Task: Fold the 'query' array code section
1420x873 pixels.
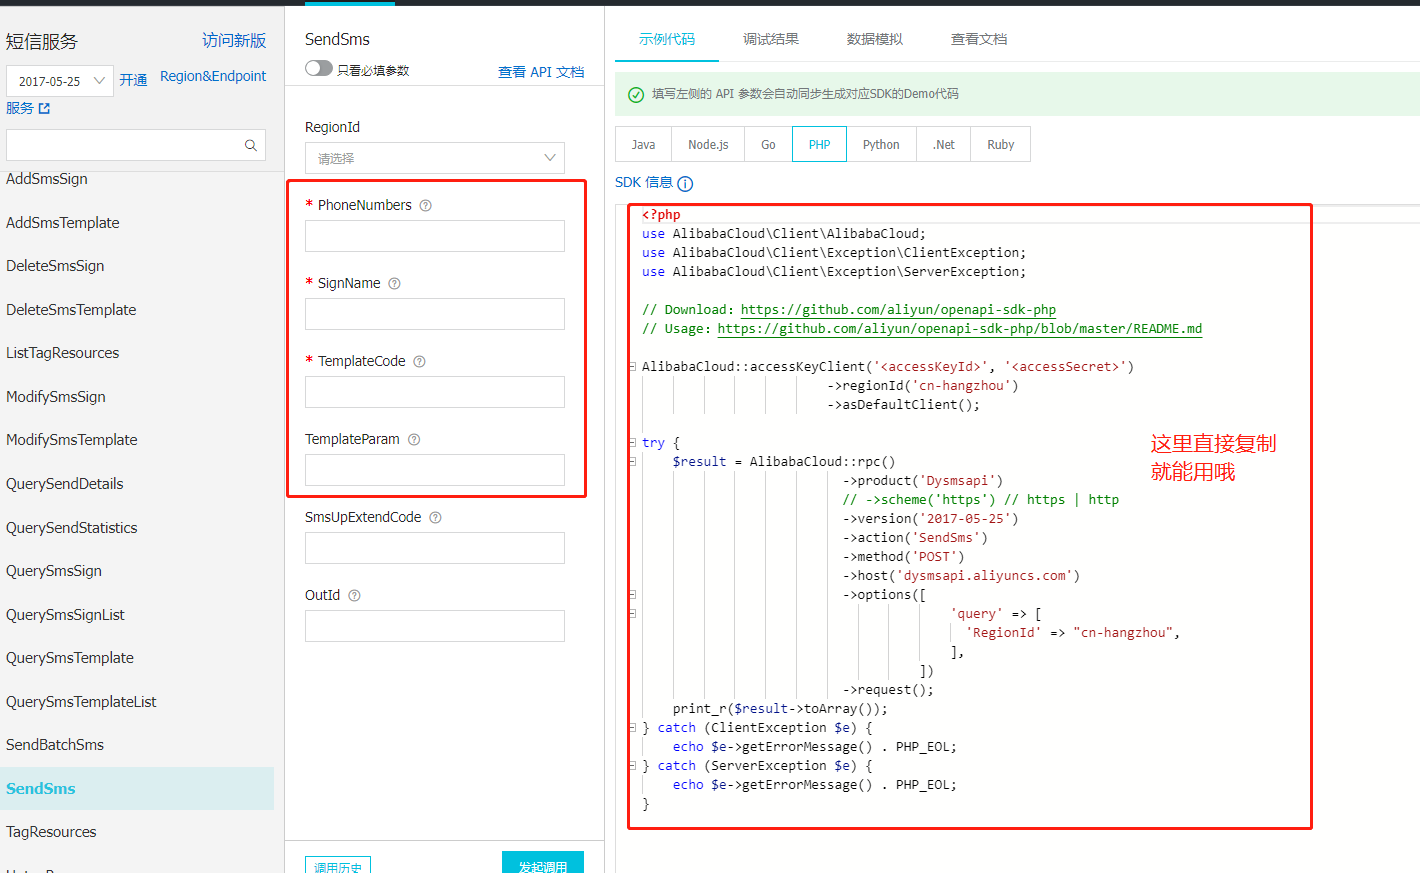Action: [632, 613]
